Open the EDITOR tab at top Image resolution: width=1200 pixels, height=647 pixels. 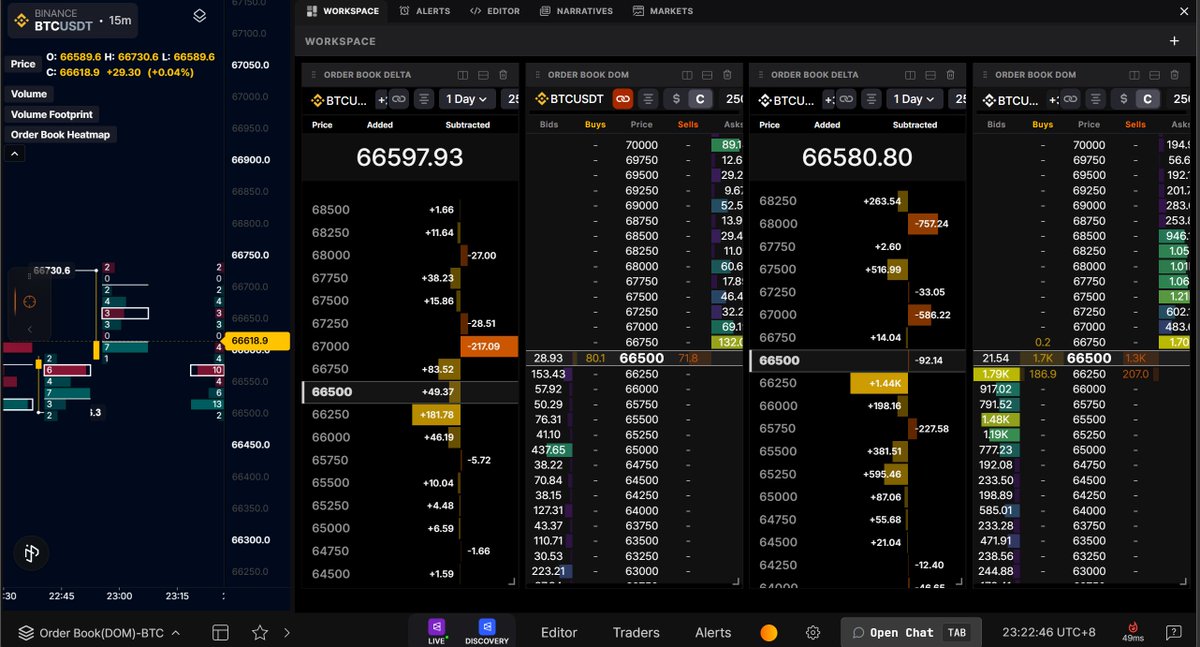pos(494,11)
